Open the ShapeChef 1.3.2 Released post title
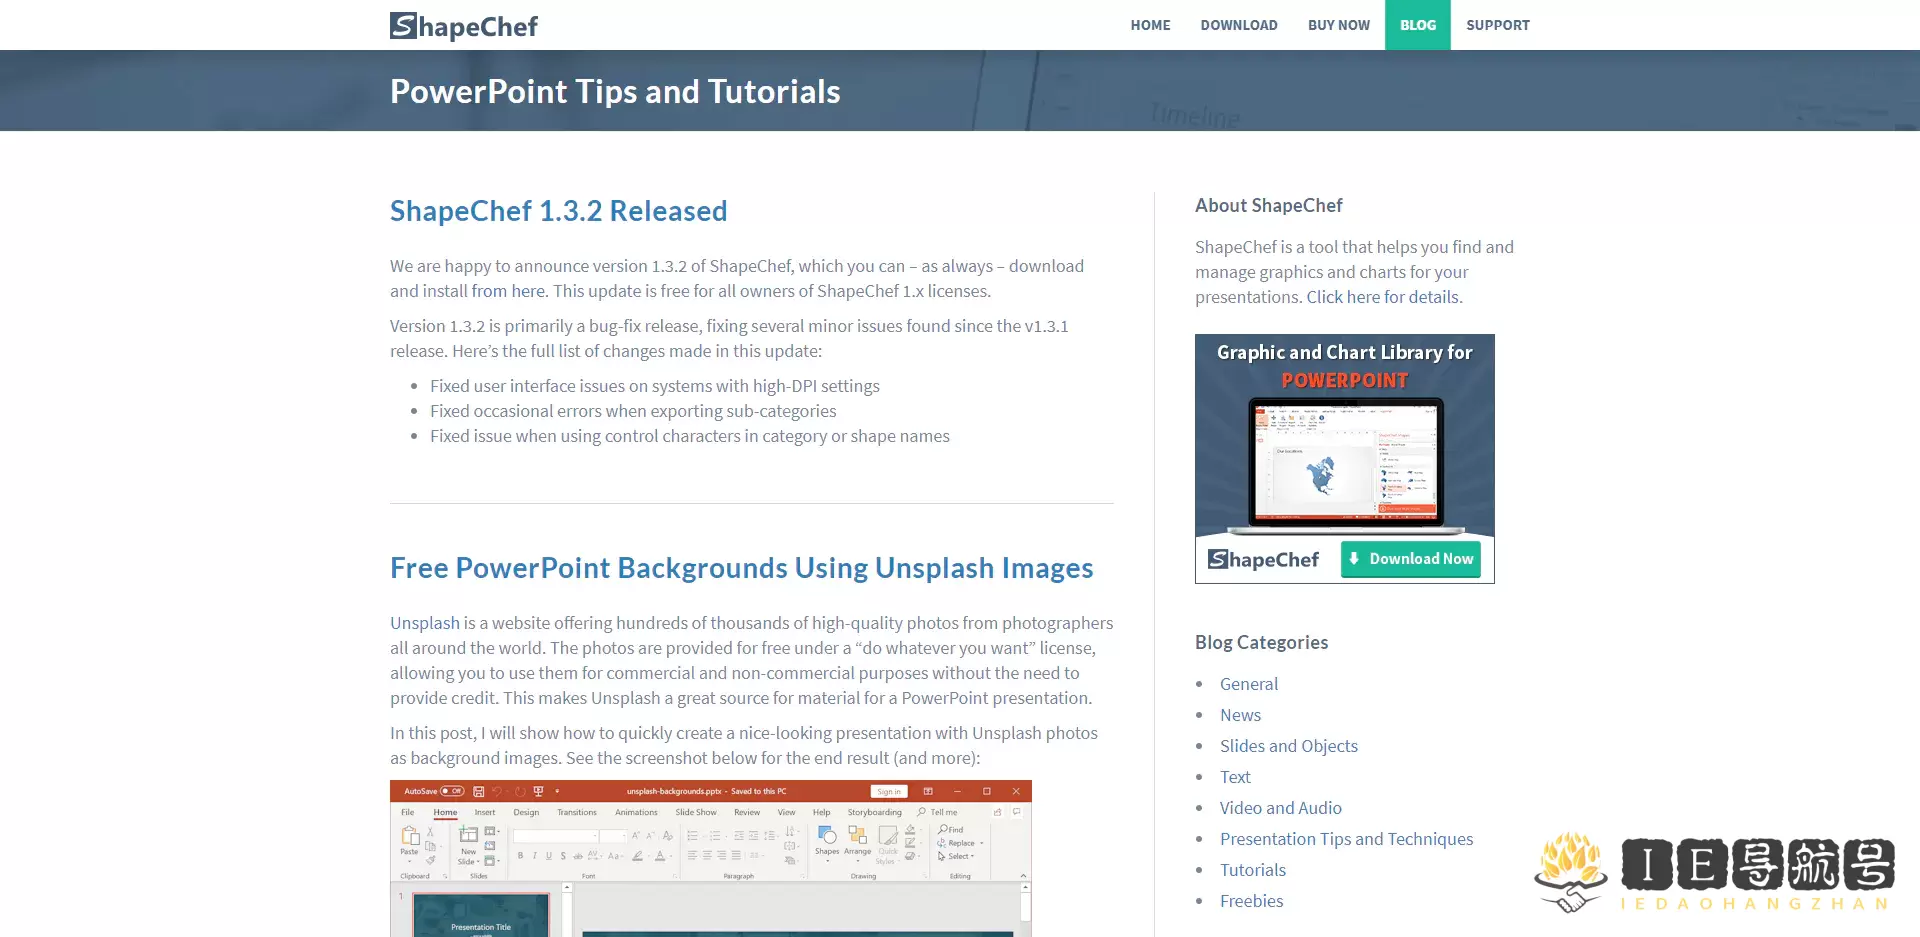The width and height of the screenshot is (1920, 937). pyautogui.click(x=558, y=211)
